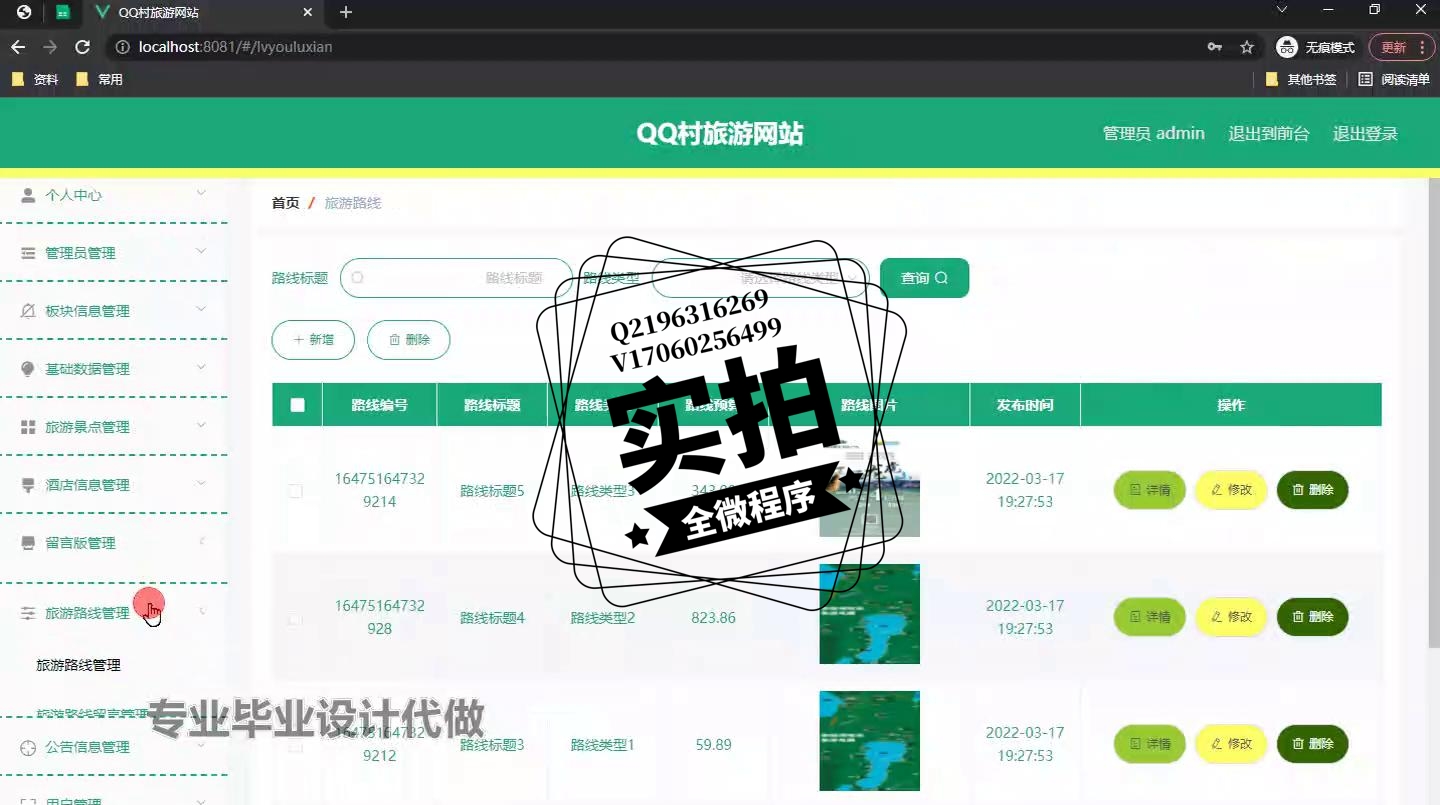Click the 路线标题 search input field

pos(457,278)
